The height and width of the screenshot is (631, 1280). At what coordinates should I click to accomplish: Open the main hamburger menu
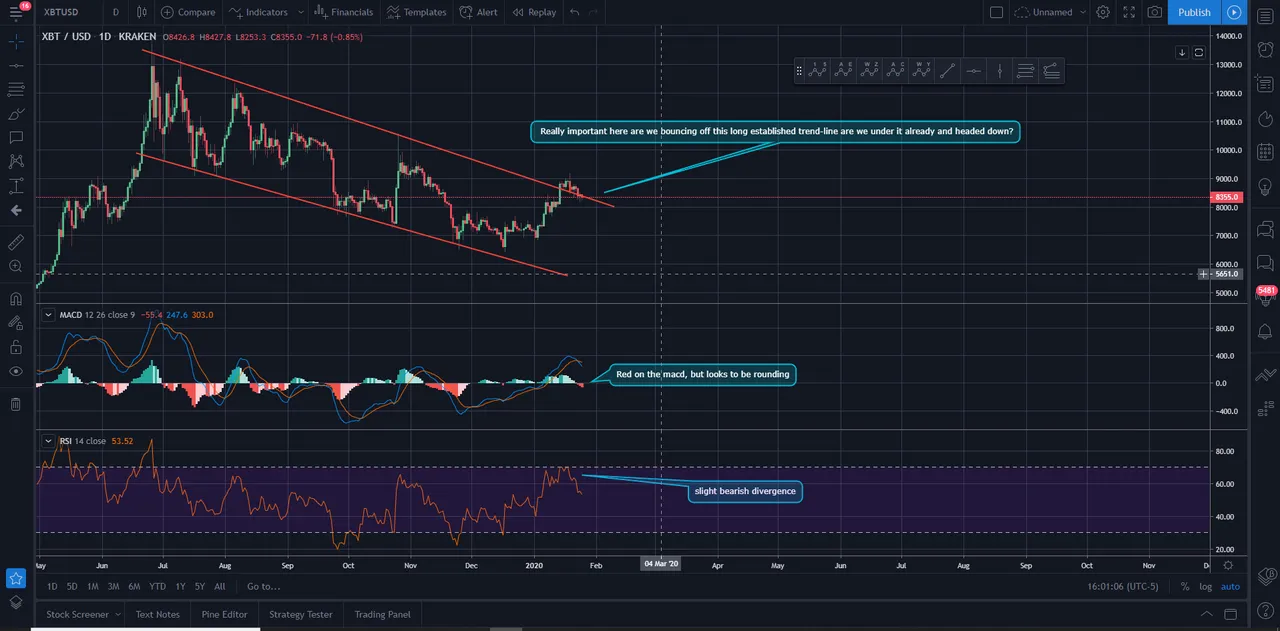pos(15,12)
